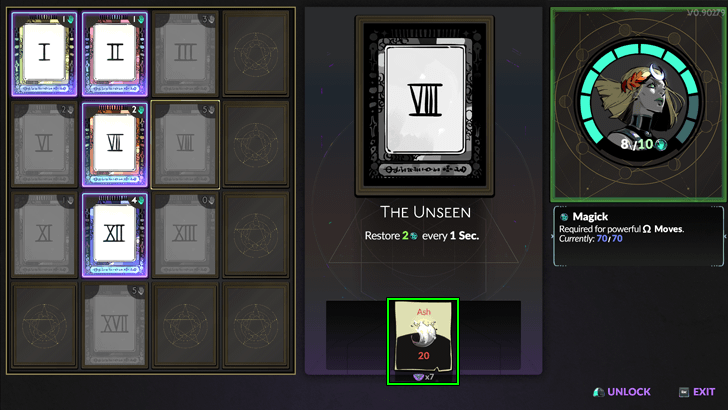Select the locked Arcana card XIII
Screen dimensions: 728x410
(185, 235)
